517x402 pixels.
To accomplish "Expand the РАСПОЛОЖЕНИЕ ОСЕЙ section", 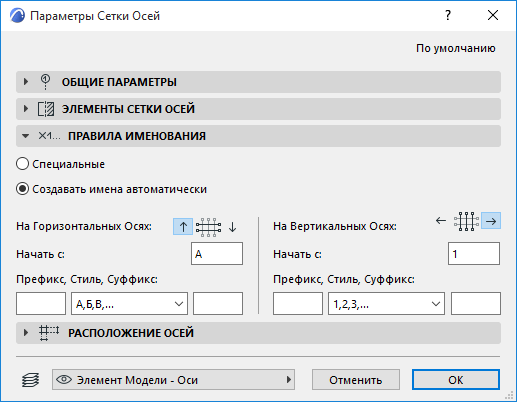I will [x=258, y=333].
